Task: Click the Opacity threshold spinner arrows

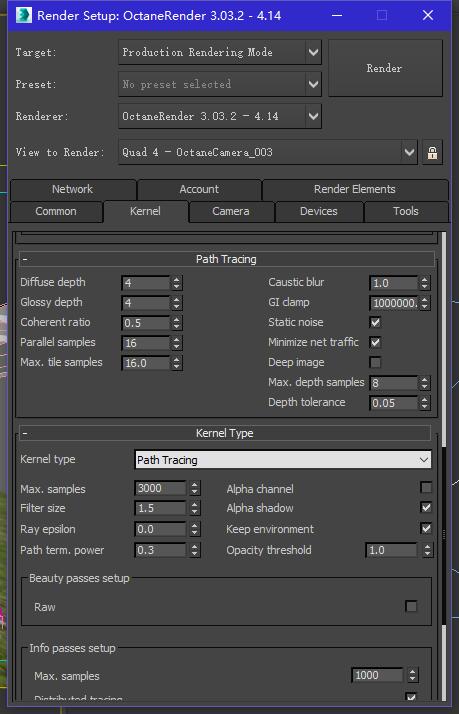Action: pyautogui.click(x=427, y=550)
